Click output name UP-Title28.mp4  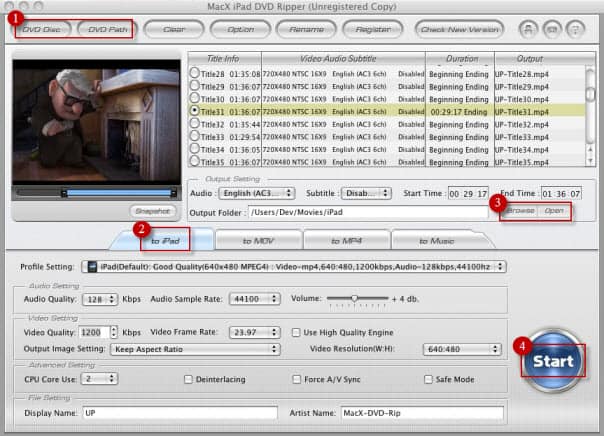tap(522, 74)
